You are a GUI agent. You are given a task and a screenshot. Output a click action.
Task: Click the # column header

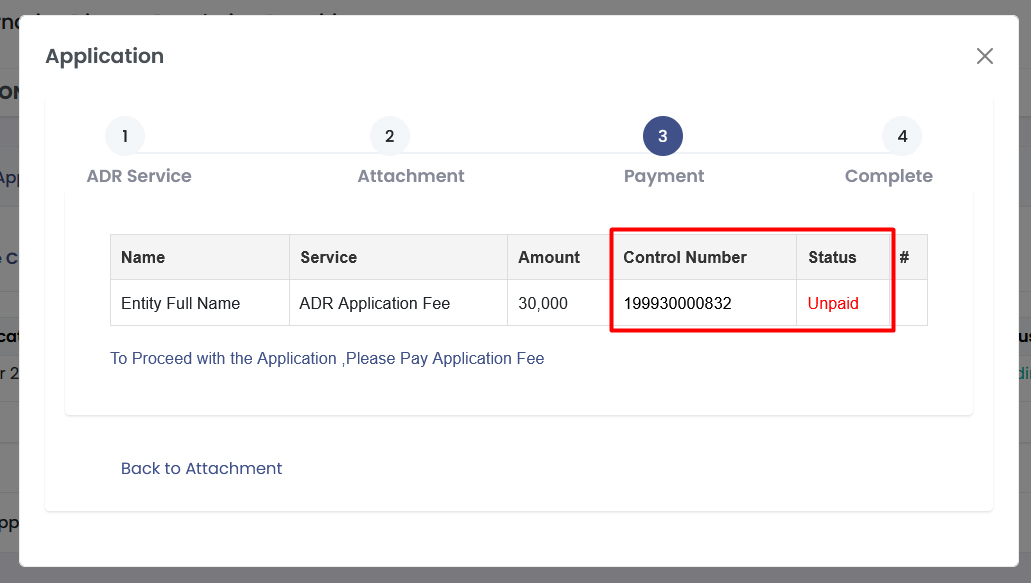tap(904, 257)
